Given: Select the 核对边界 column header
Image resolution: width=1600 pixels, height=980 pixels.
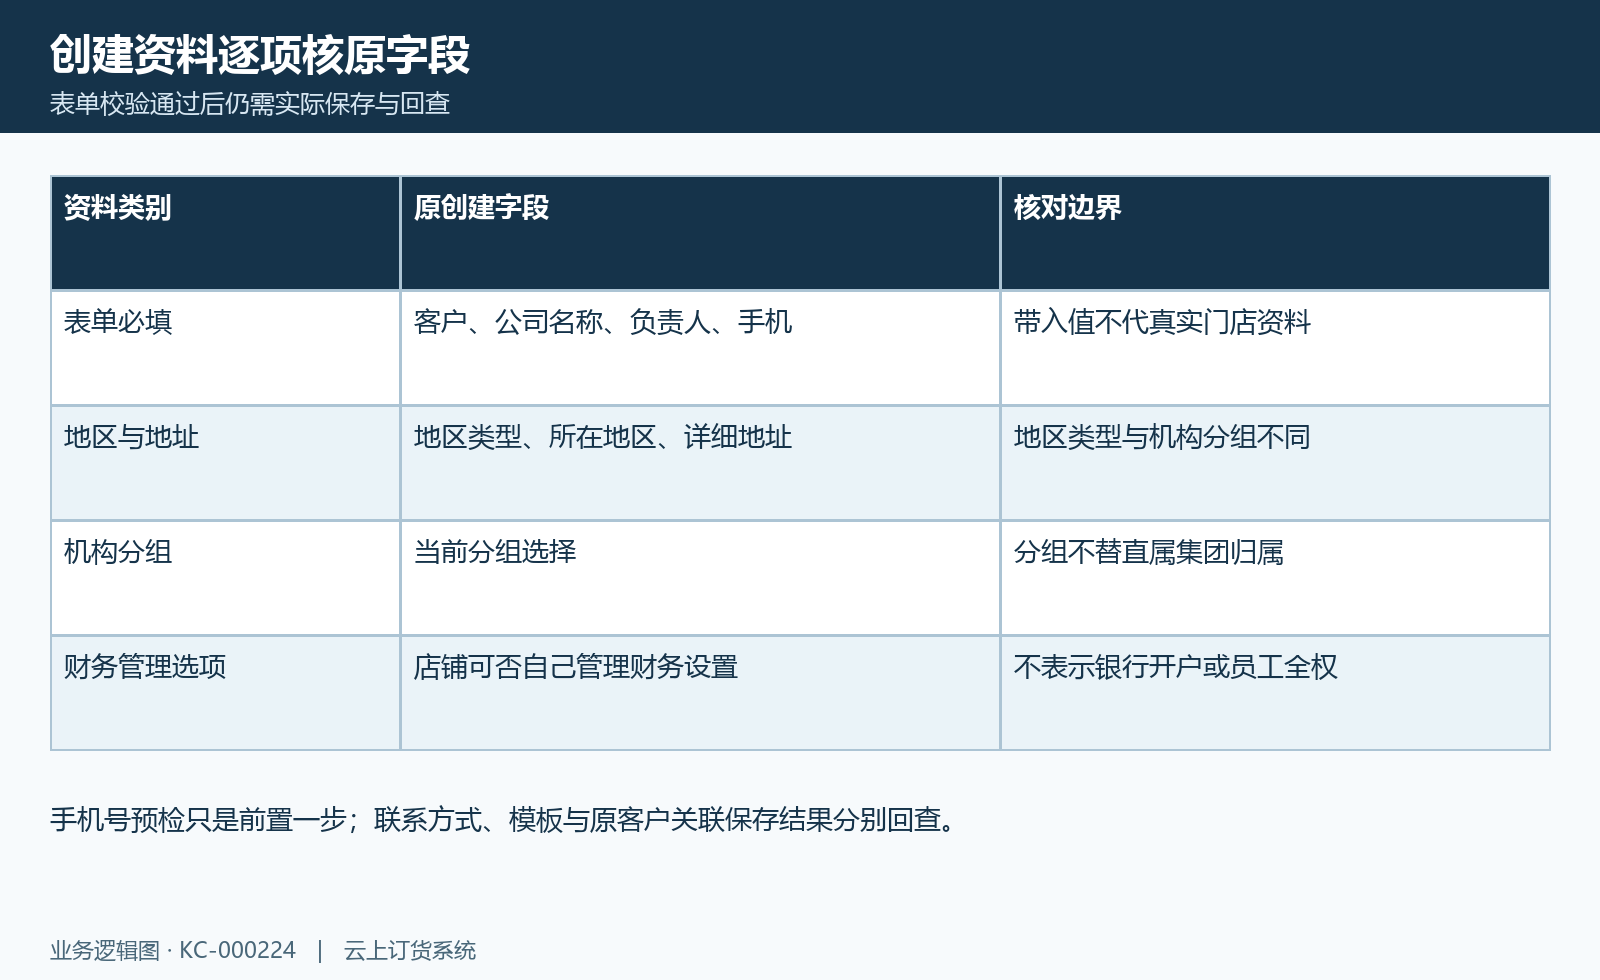Looking at the screenshot, I should [1275, 233].
